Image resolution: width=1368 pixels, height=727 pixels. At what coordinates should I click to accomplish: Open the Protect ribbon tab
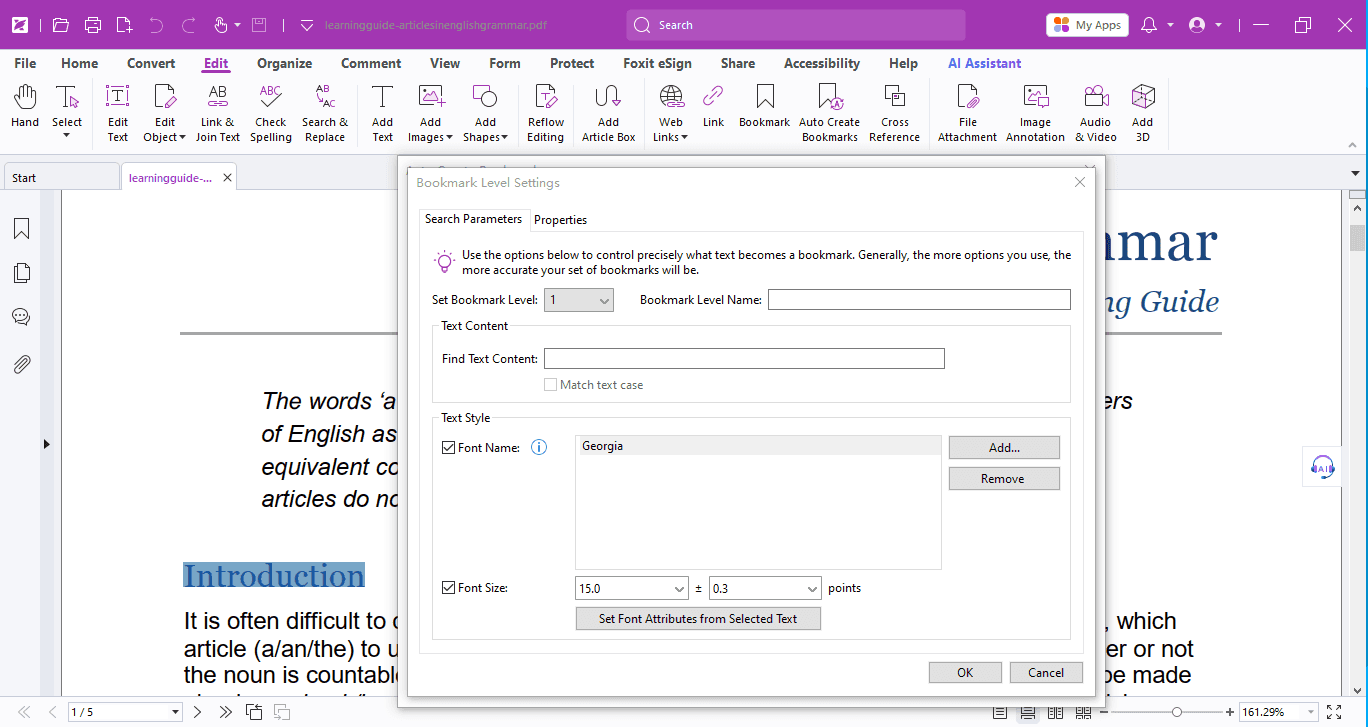click(x=572, y=63)
